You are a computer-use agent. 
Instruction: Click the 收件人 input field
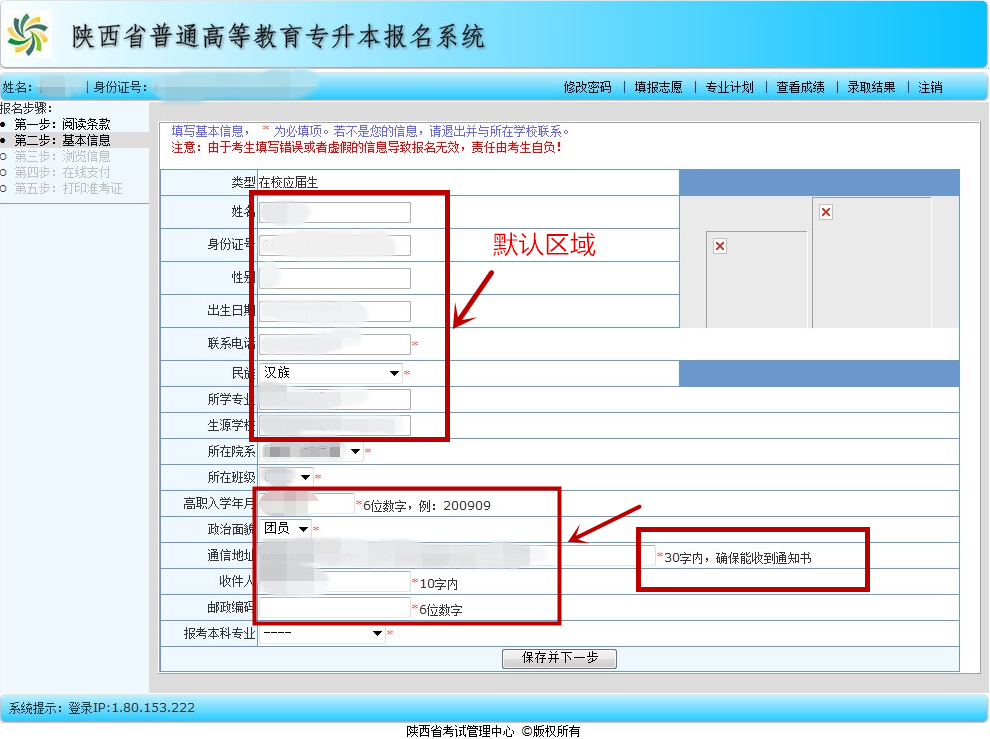(x=335, y=581)
